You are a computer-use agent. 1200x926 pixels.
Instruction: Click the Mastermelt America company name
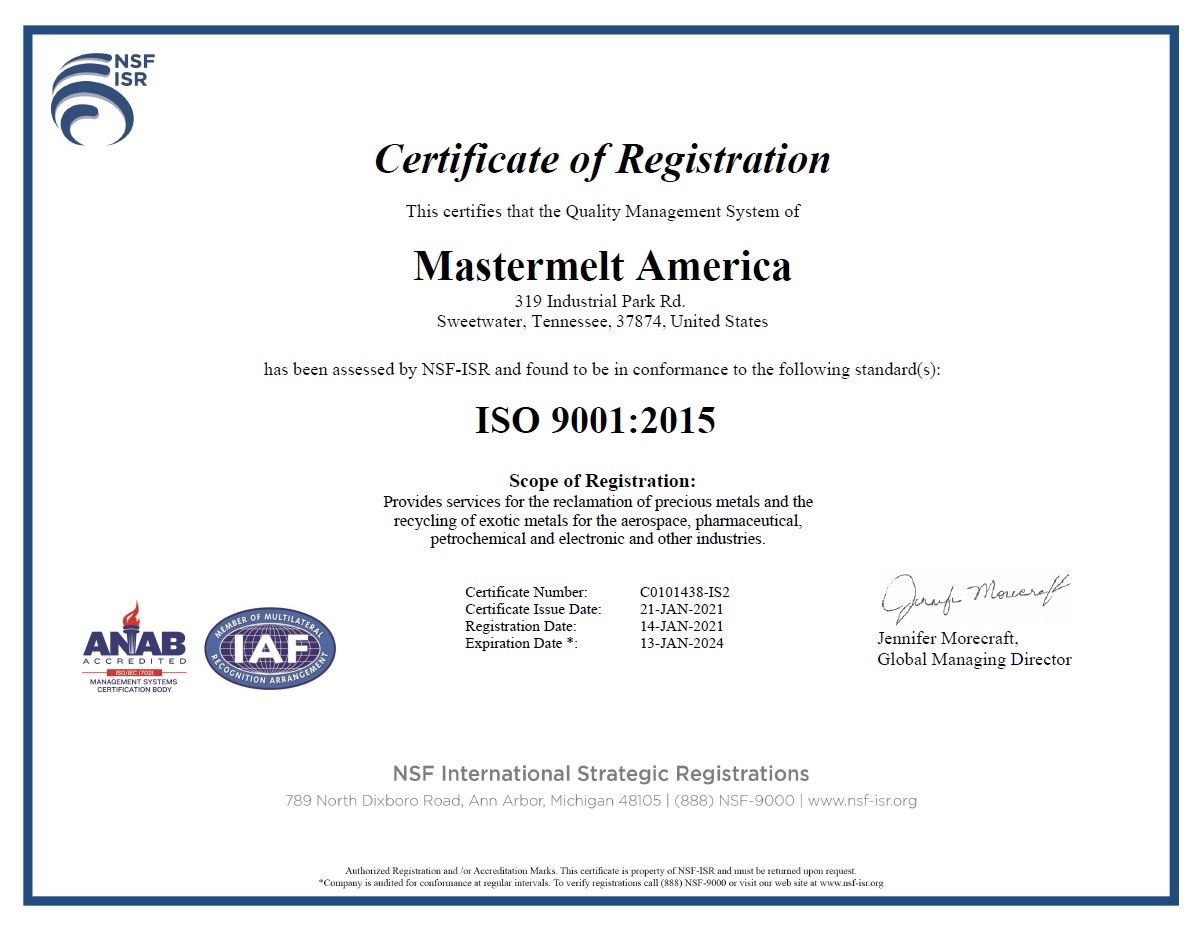tap(602, 266)
